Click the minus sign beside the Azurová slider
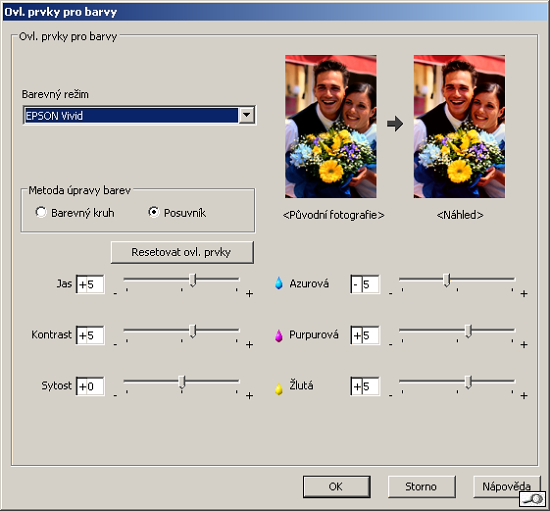550x511 pixels. click(x=390, y=293)
